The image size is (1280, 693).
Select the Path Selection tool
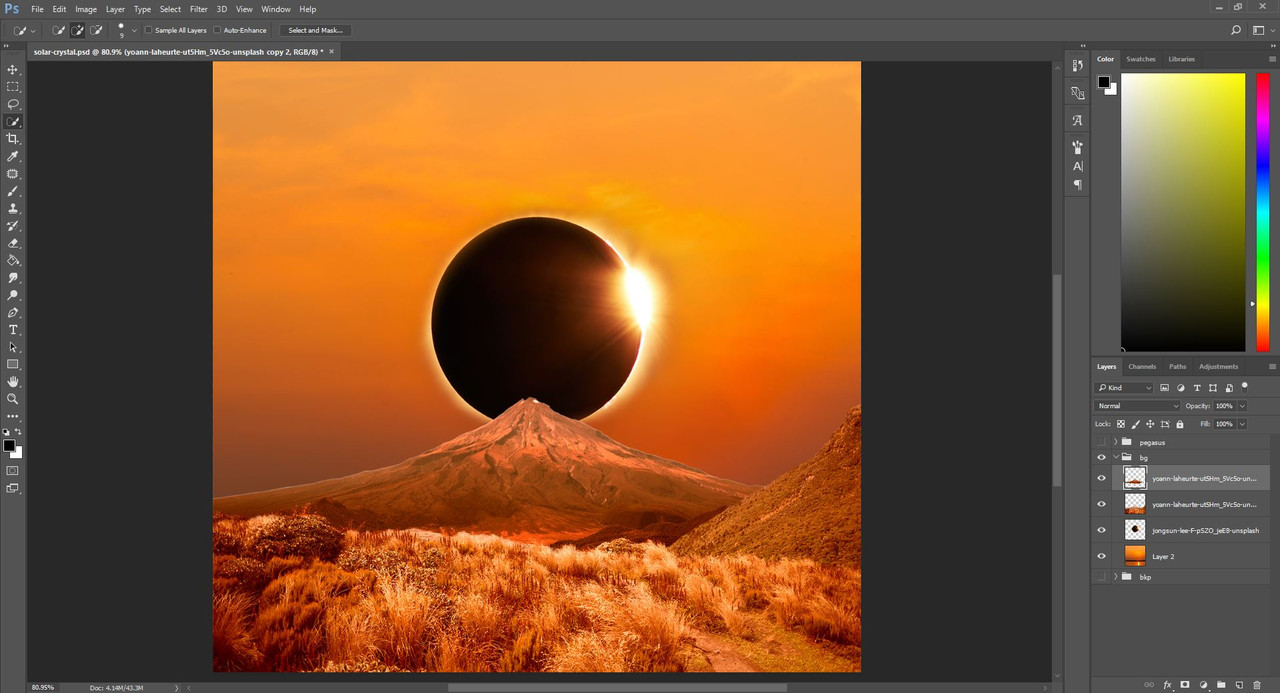pos(13,347)
